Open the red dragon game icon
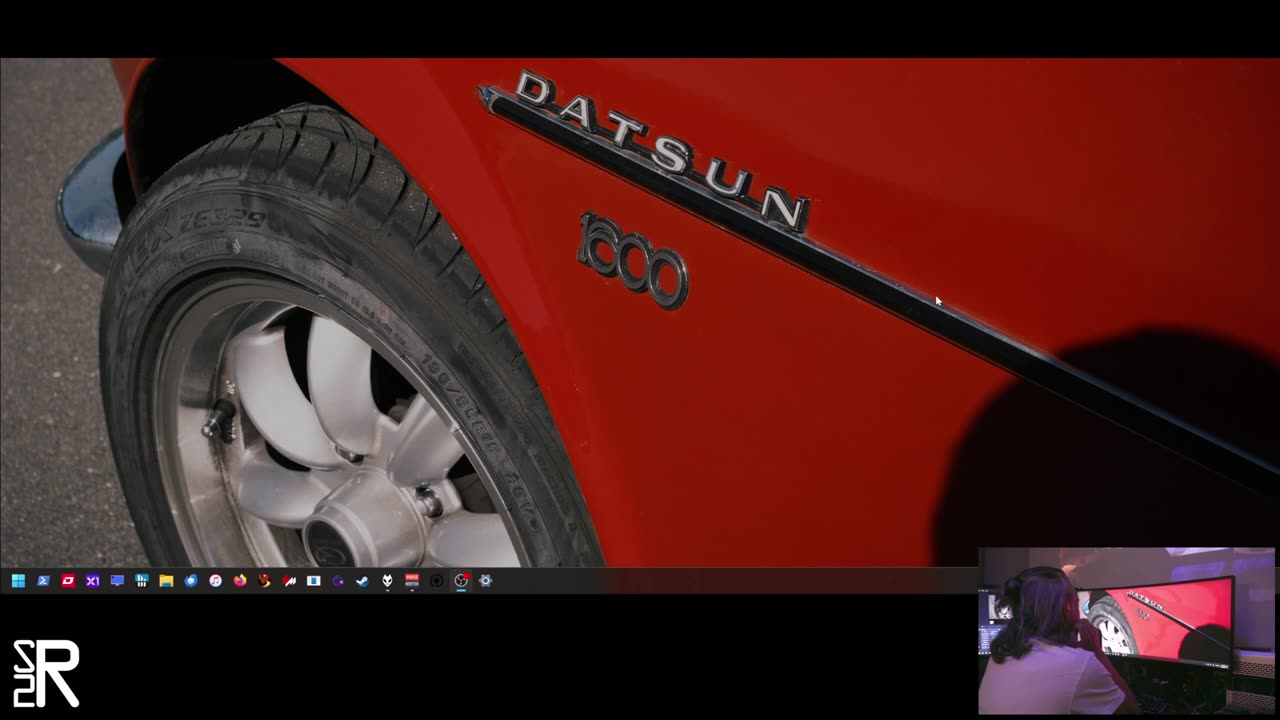Screen dimensions: 1280x720 coord(264,580)
